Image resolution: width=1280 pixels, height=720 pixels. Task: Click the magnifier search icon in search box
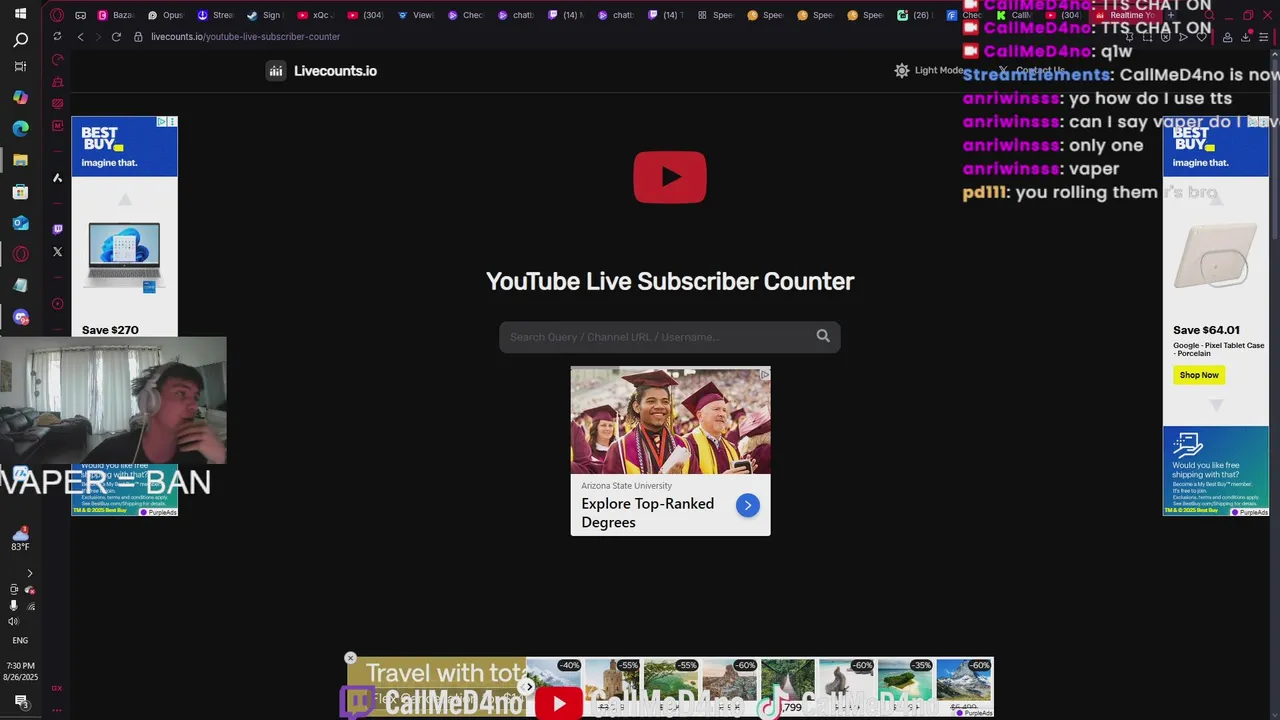823,336
